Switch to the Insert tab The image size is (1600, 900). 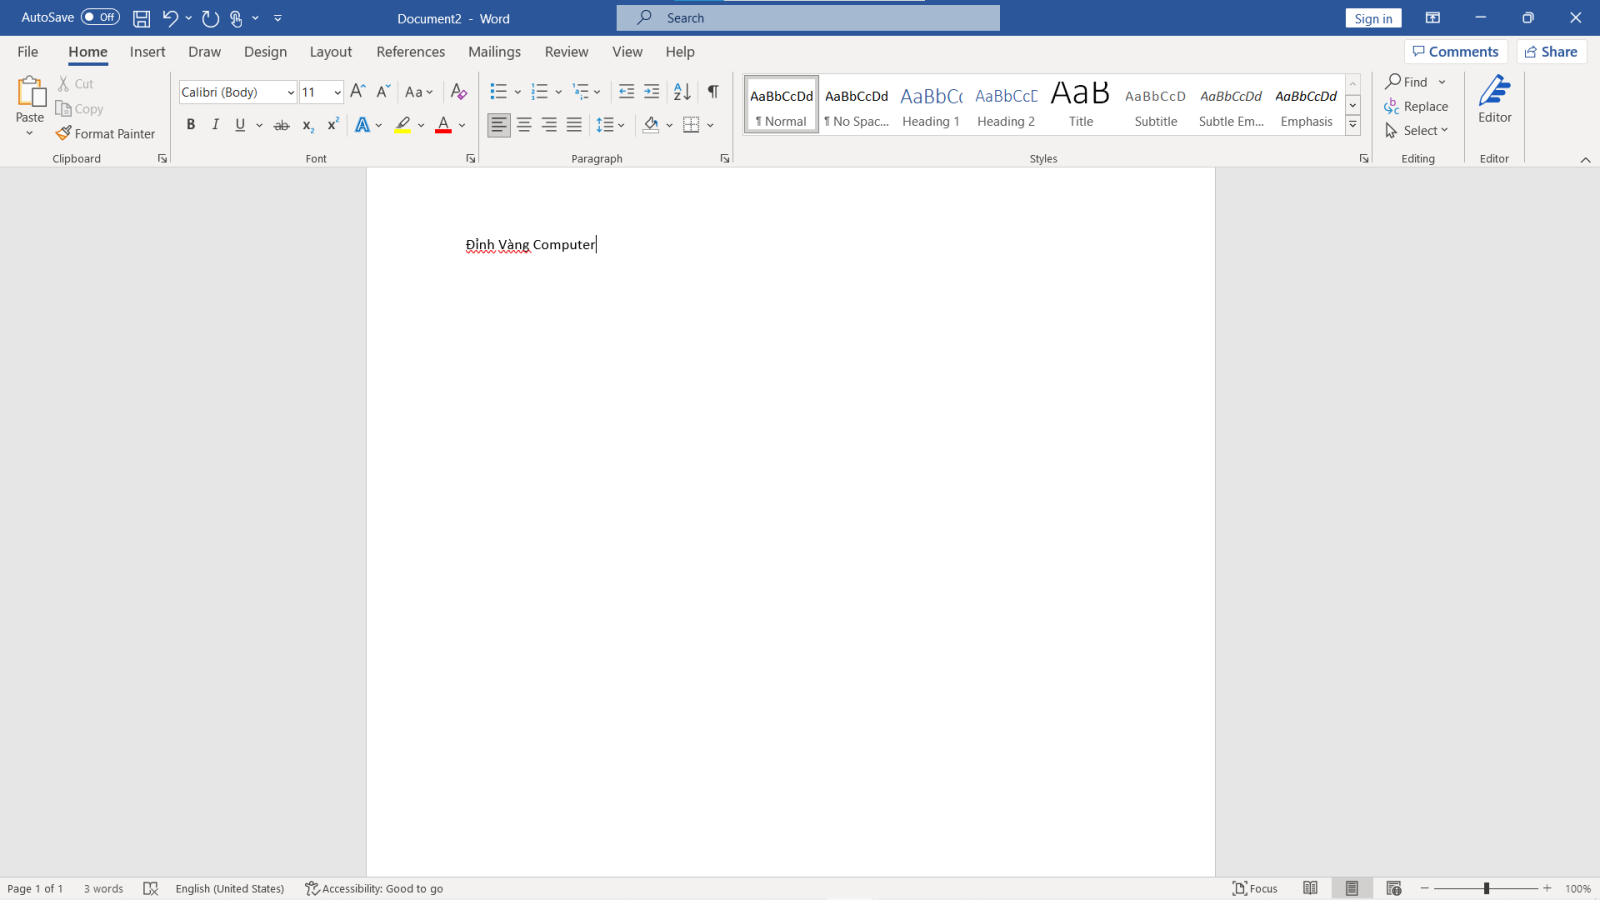pos(147,52)
